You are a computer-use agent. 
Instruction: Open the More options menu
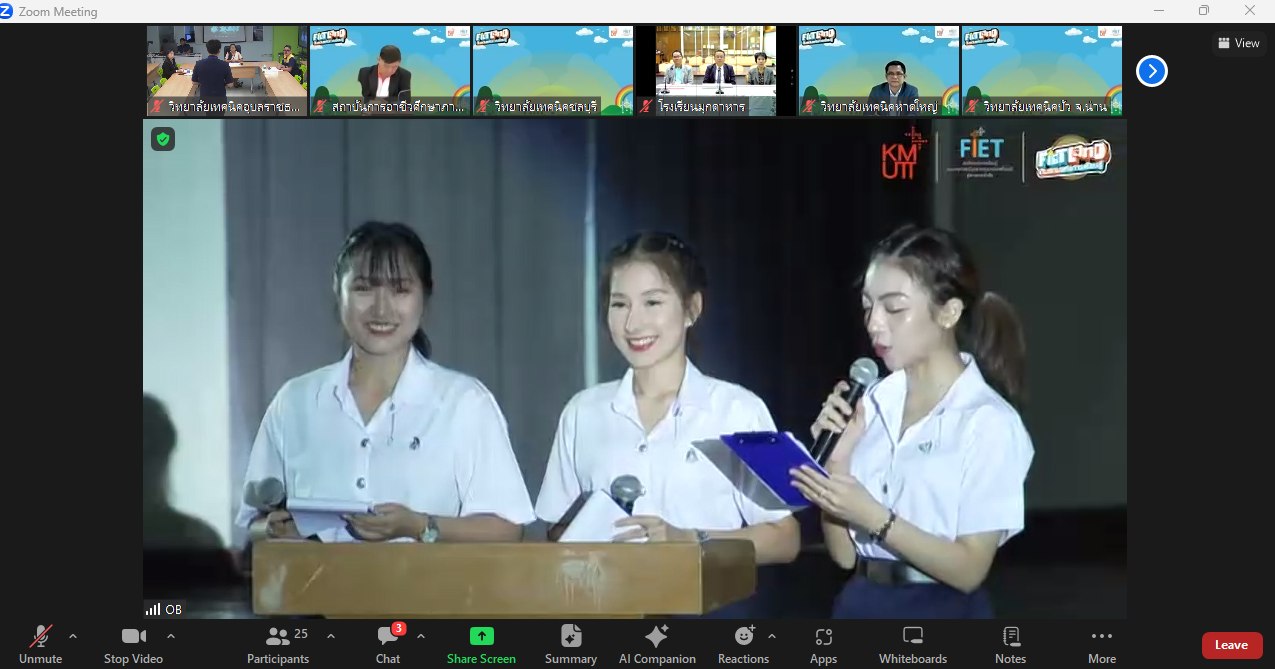[1101, 644]
